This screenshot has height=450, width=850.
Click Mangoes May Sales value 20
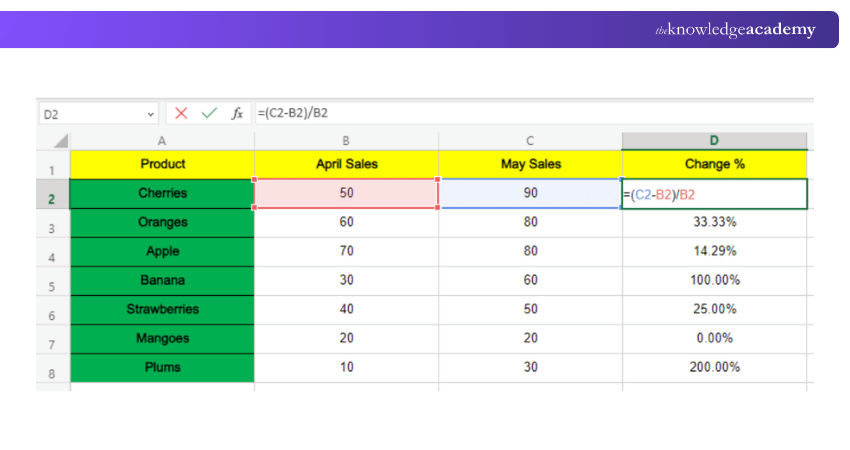click(x=530, y=339)
